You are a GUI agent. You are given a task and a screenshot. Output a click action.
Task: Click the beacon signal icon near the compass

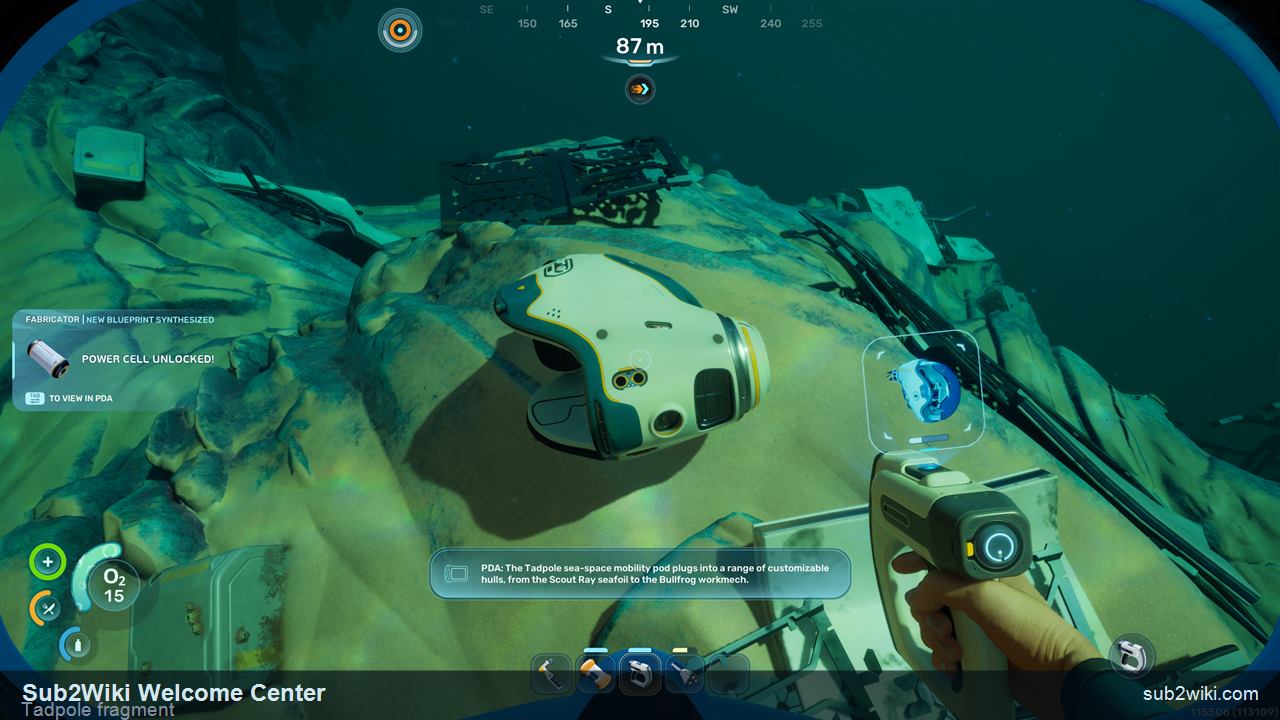tap(399, 30)
